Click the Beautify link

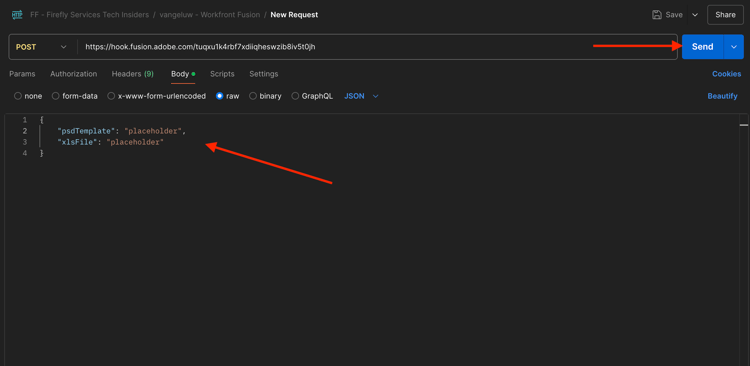point(722,96)
